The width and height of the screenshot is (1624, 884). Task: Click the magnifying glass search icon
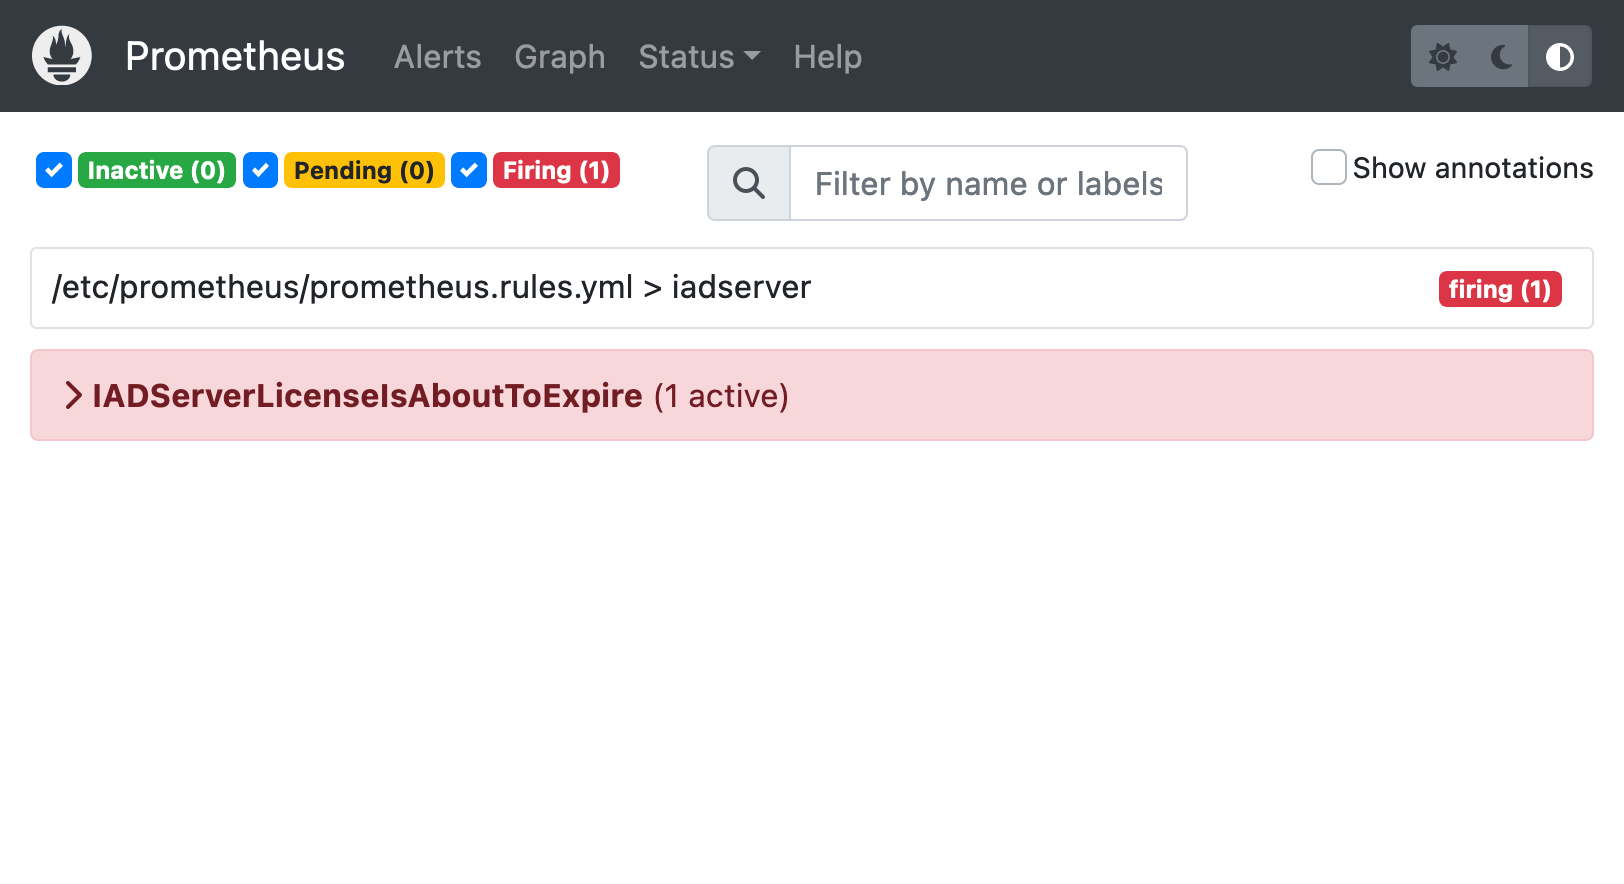(x=749, y=183)
